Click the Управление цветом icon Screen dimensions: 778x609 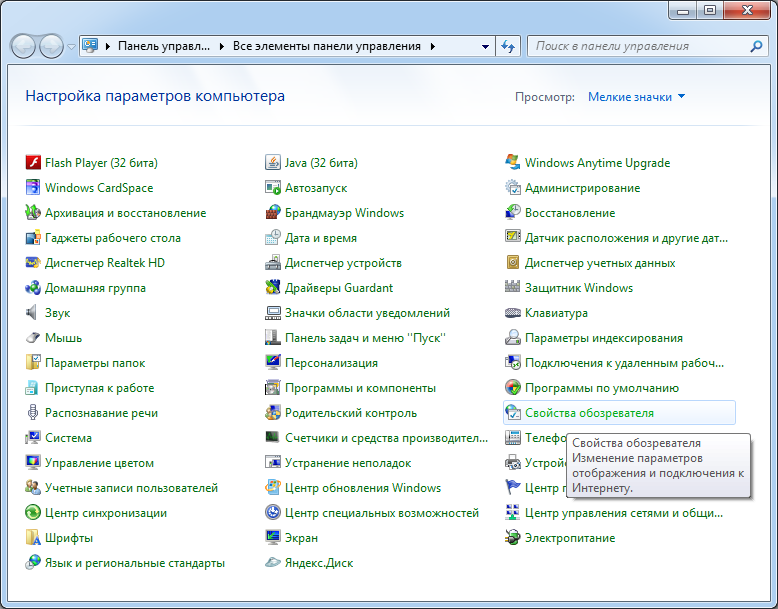pos(33,463)
